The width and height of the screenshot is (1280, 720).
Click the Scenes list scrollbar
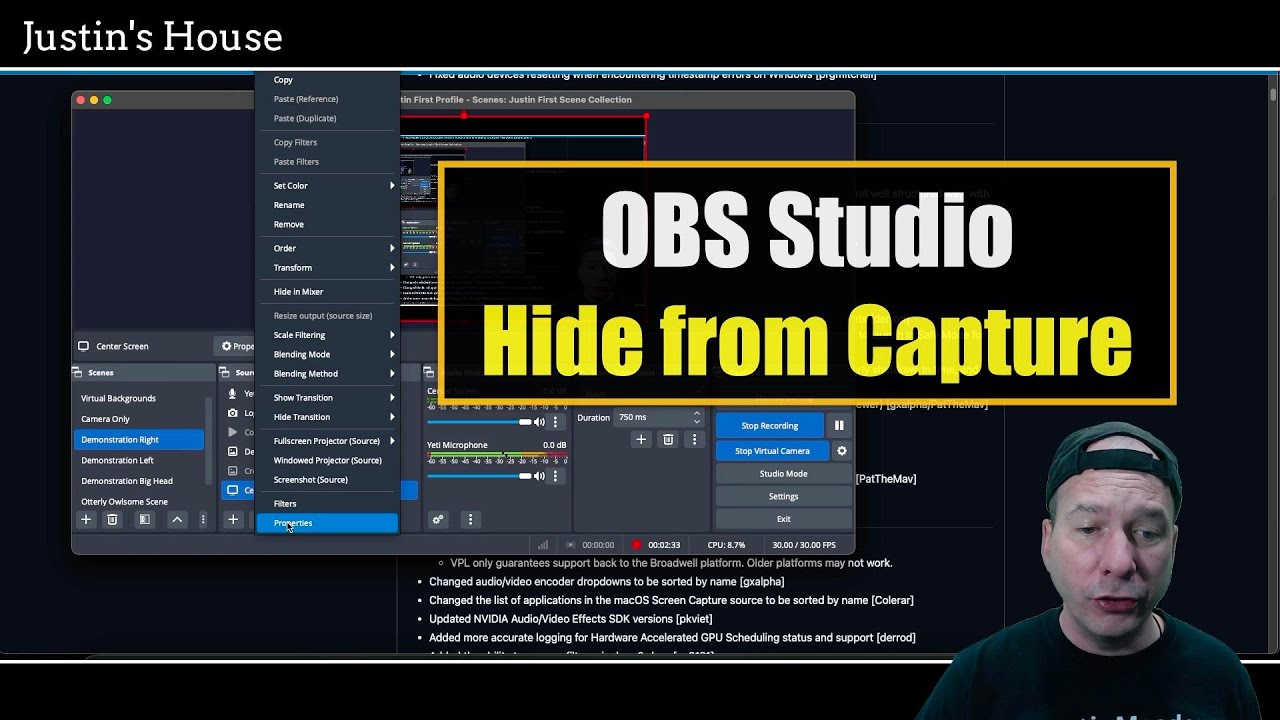click(209, 440)
